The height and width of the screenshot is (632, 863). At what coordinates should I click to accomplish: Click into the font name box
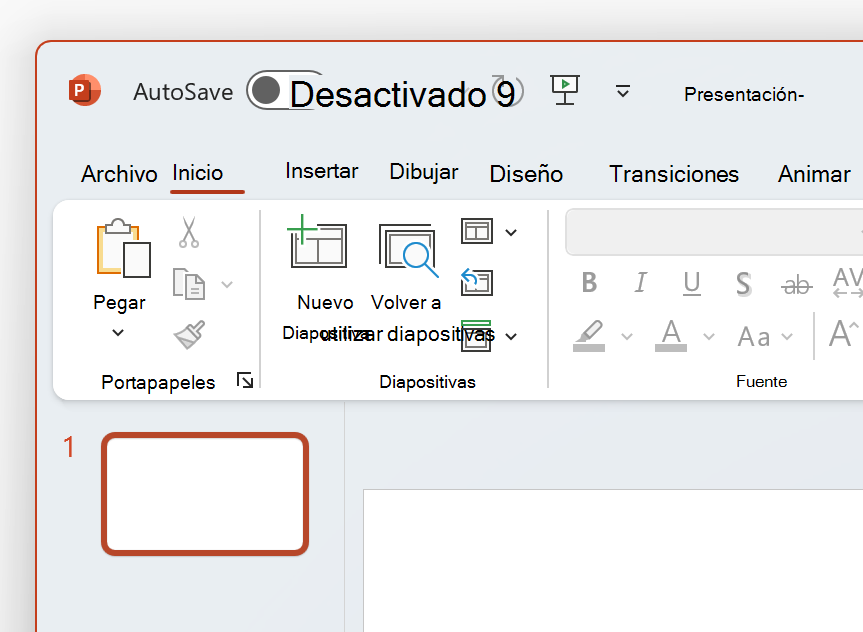coord(714,232)
